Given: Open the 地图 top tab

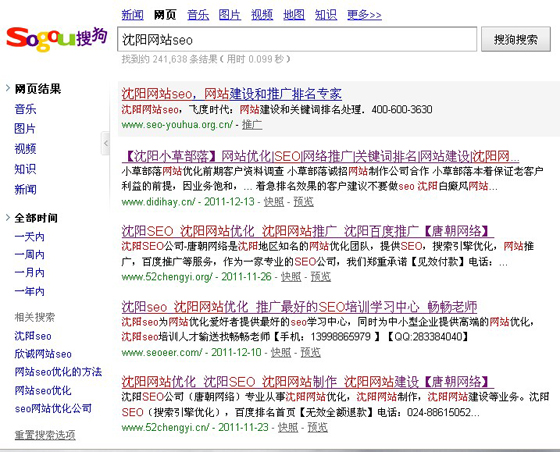Looking at the screenshot, I should (294, 15).
